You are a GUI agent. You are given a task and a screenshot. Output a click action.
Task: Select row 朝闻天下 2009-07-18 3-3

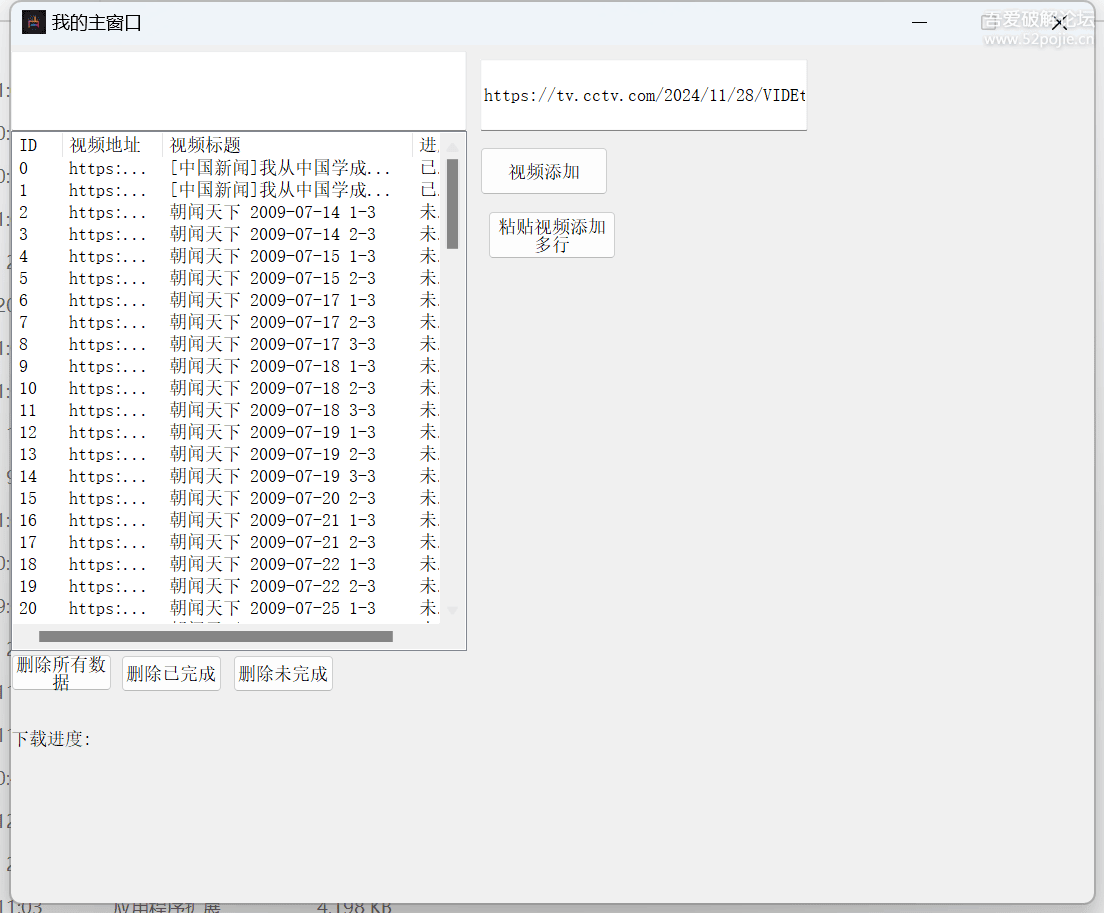pyautogui.click(x=272, y=410)
